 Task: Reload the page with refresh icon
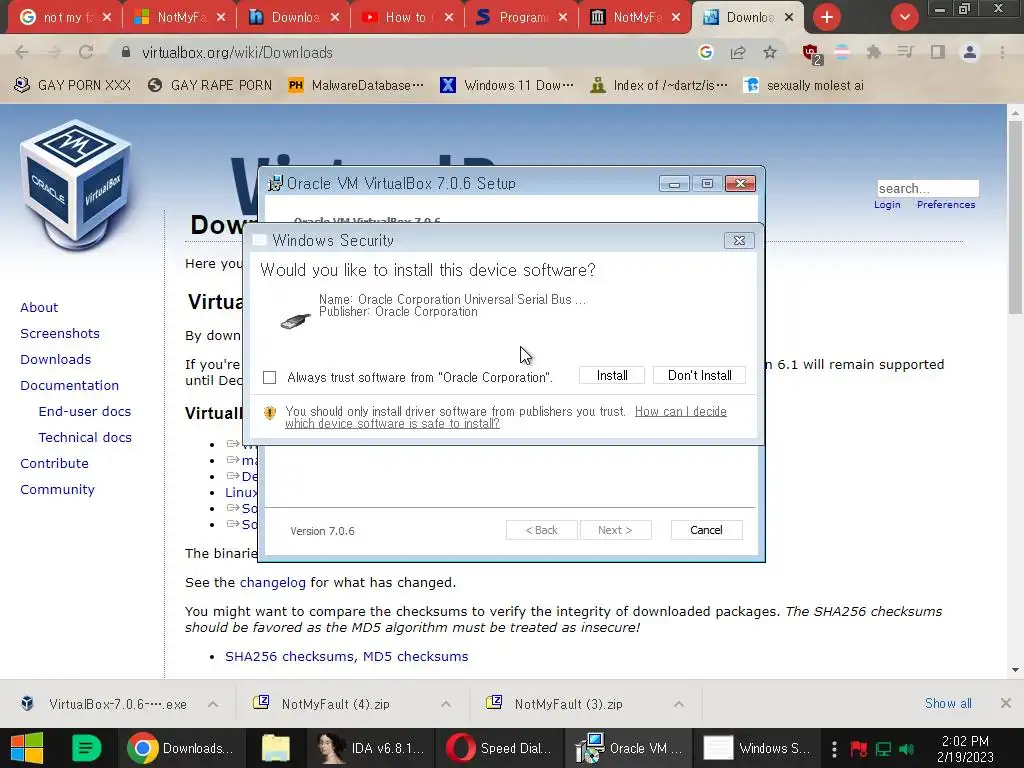[x=86, y=53]
